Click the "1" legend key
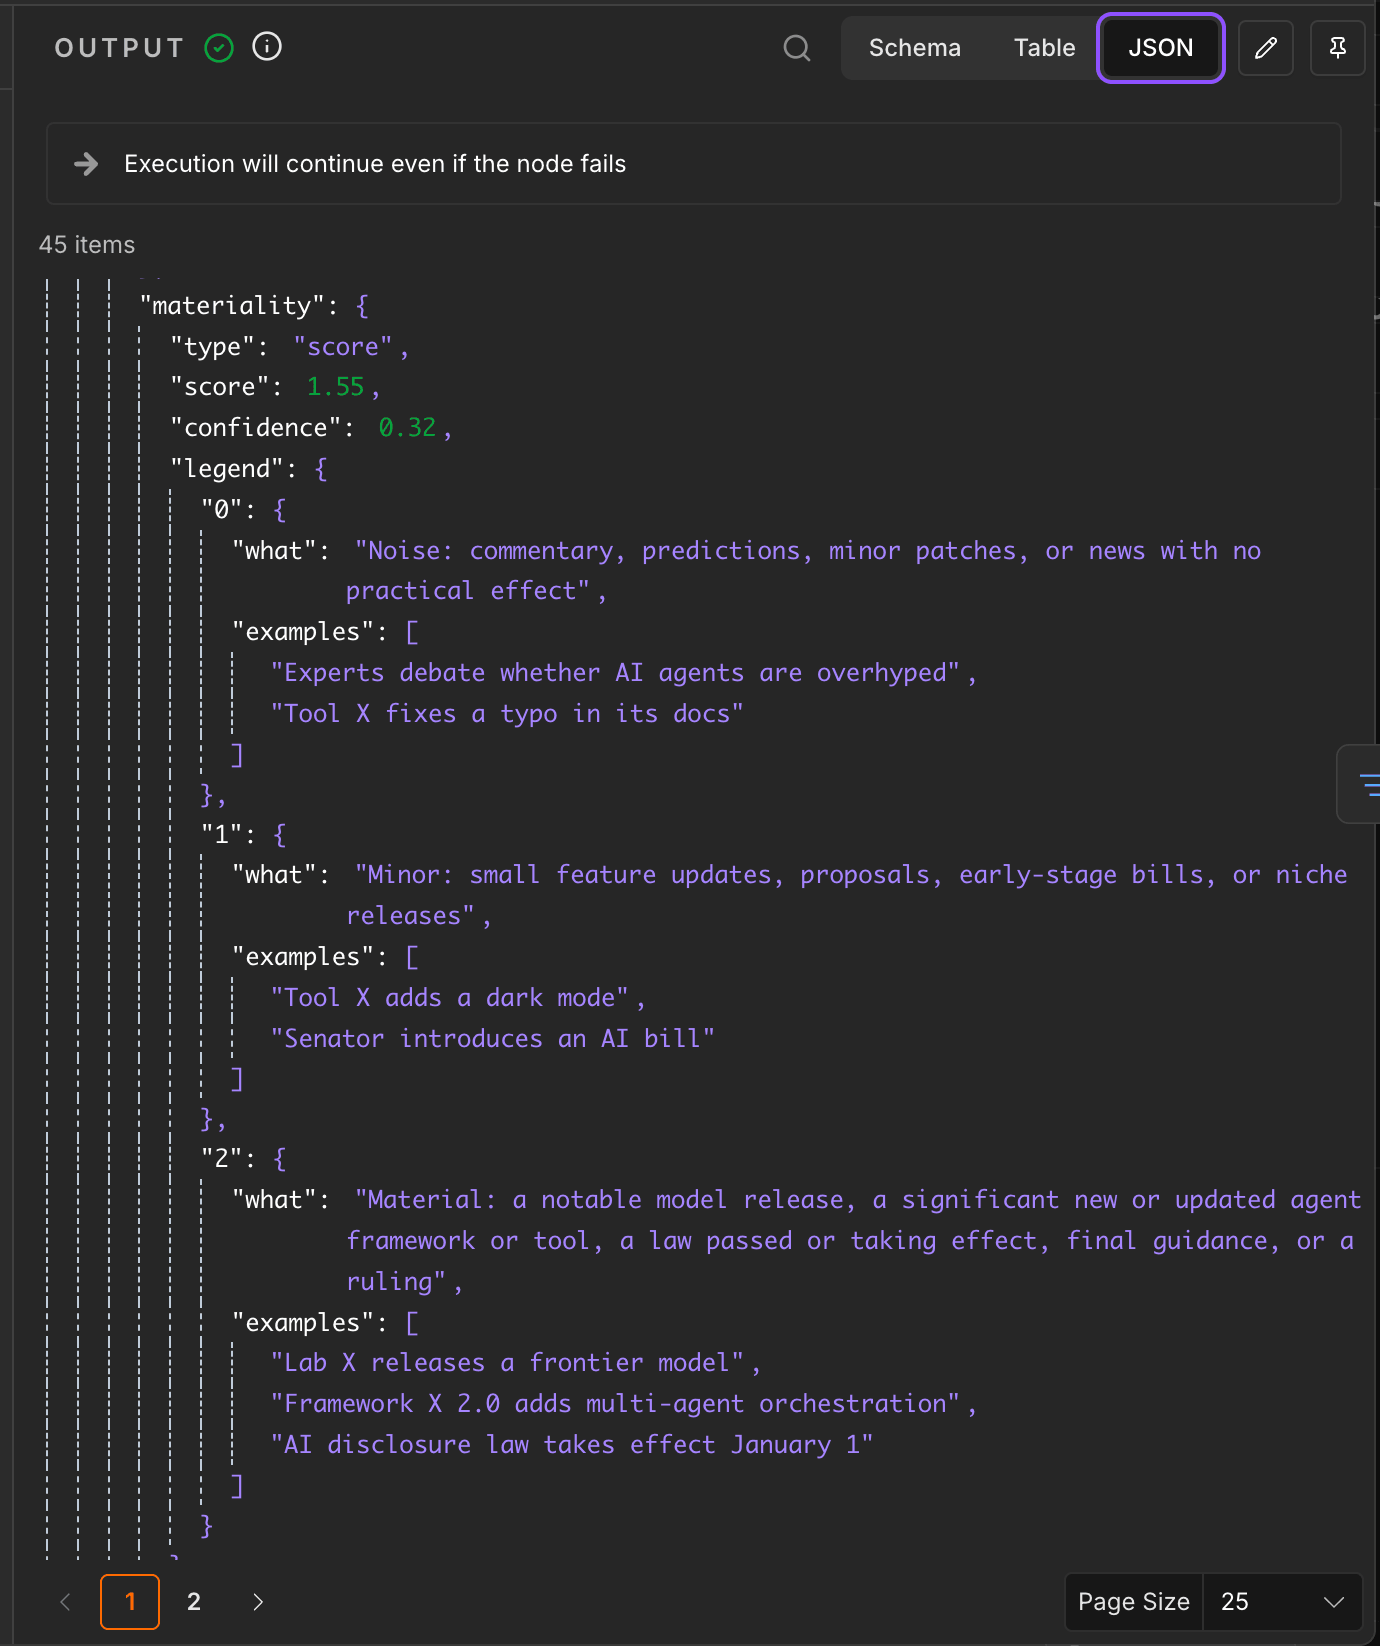Viewport: 1380px width, 1646px height. point(221,835)
